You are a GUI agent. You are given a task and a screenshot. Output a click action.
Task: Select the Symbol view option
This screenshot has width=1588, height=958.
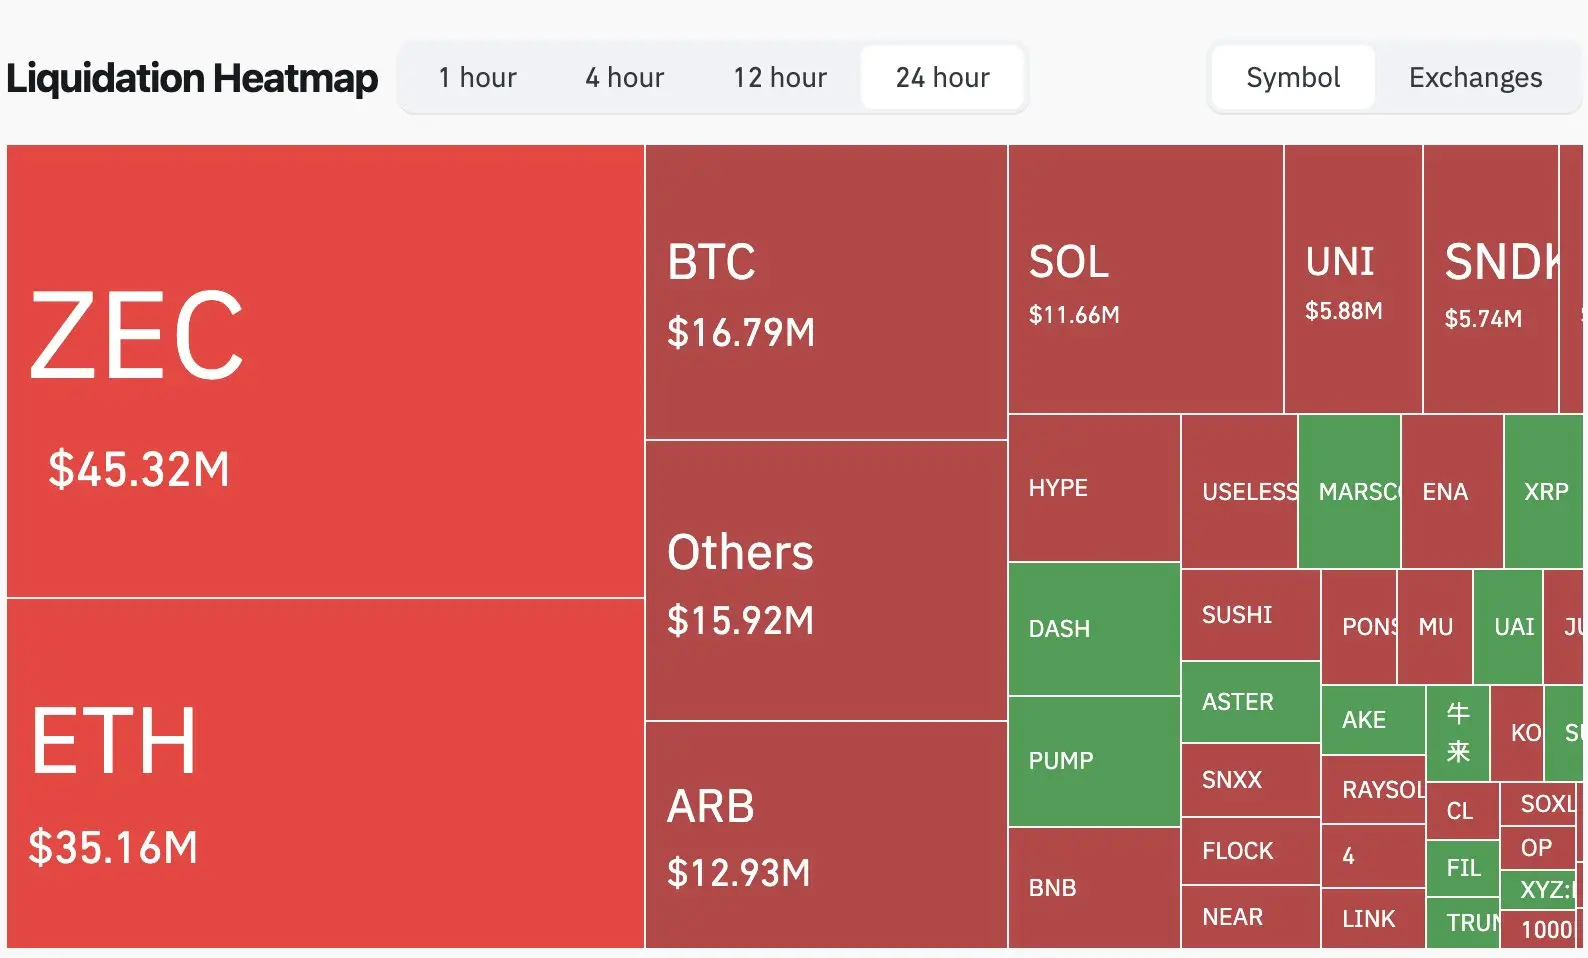tap(1293, 78)
